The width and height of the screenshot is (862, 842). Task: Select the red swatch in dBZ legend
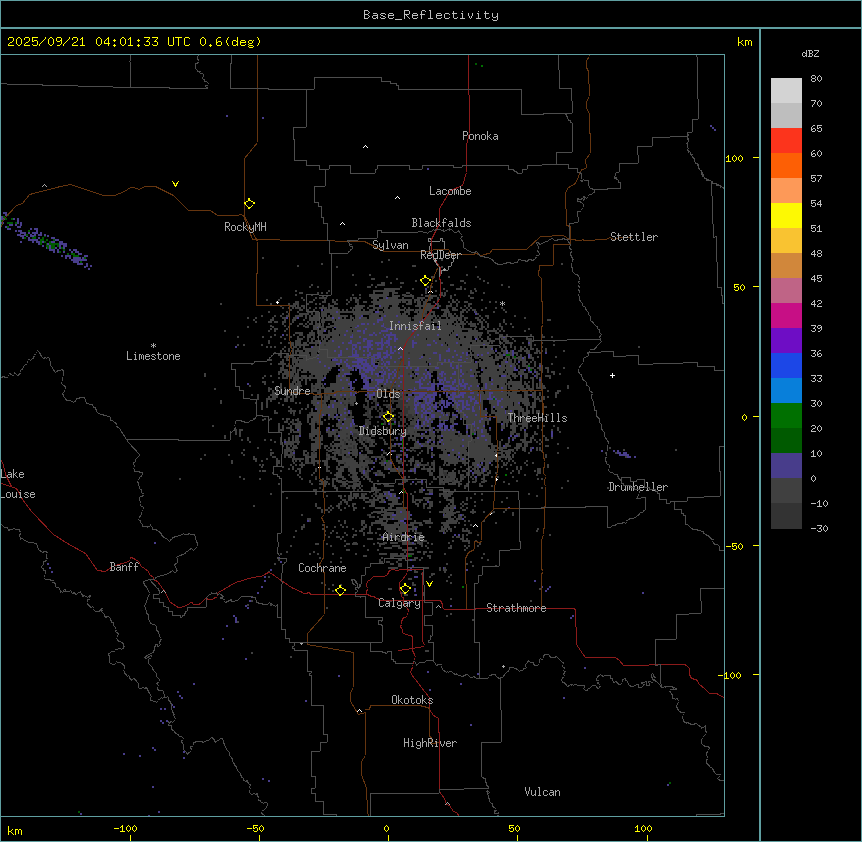786,140
